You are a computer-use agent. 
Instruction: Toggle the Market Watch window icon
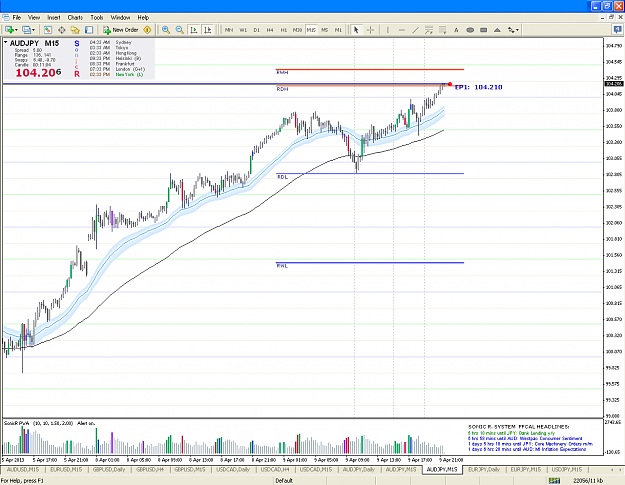coord(48,30)
